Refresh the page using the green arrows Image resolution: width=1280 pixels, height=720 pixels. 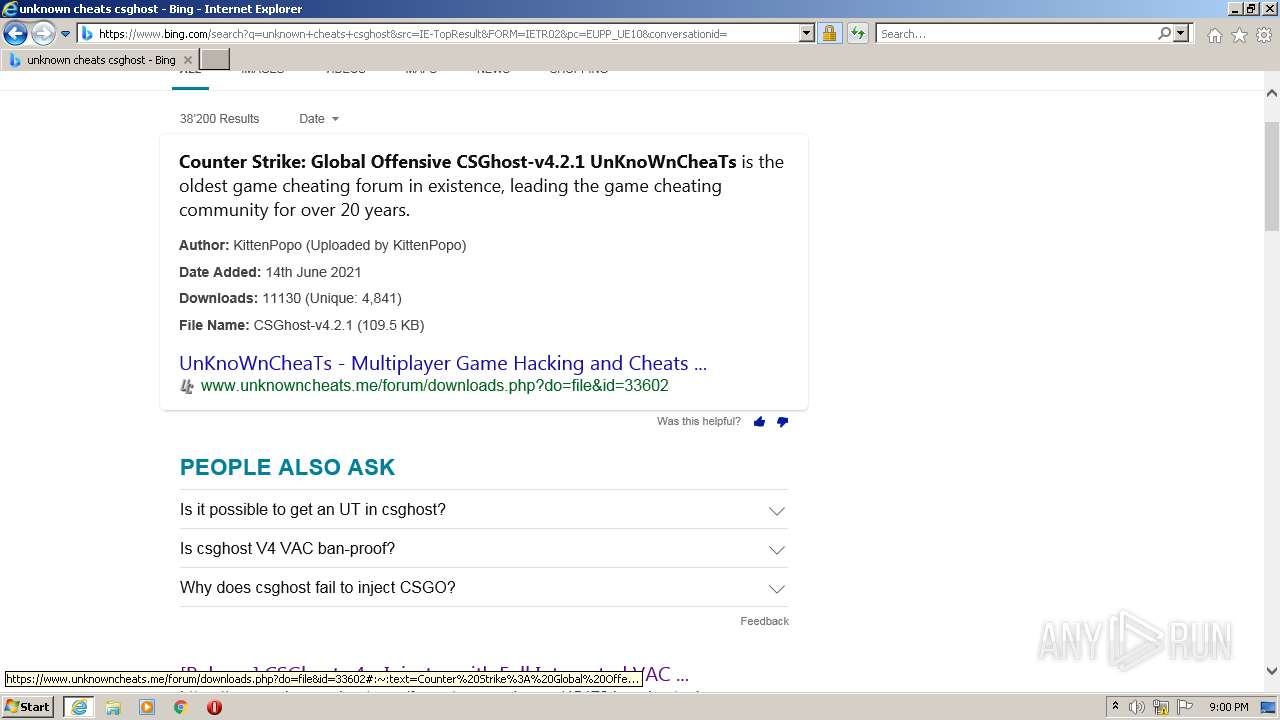click(857, 34)
